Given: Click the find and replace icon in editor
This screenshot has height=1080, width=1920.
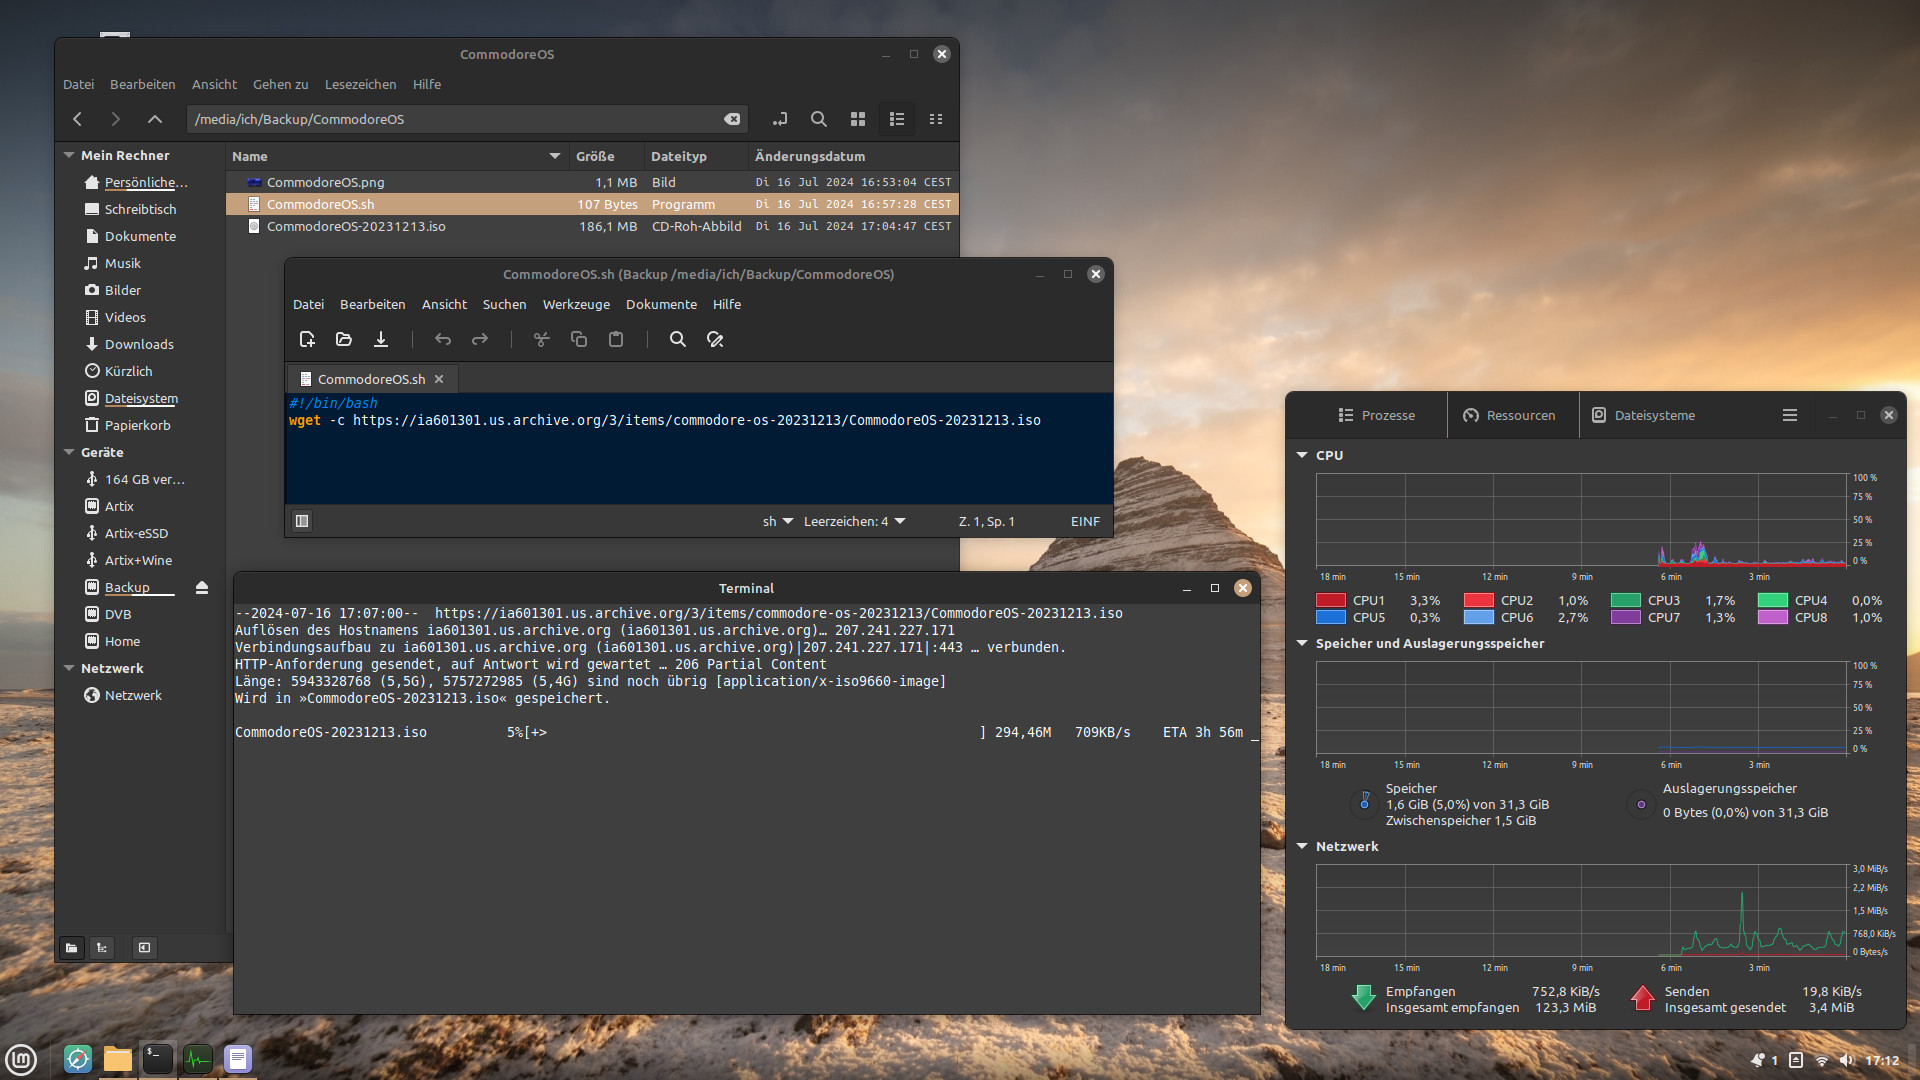Looking at the screenshot, I should (715, 340).
